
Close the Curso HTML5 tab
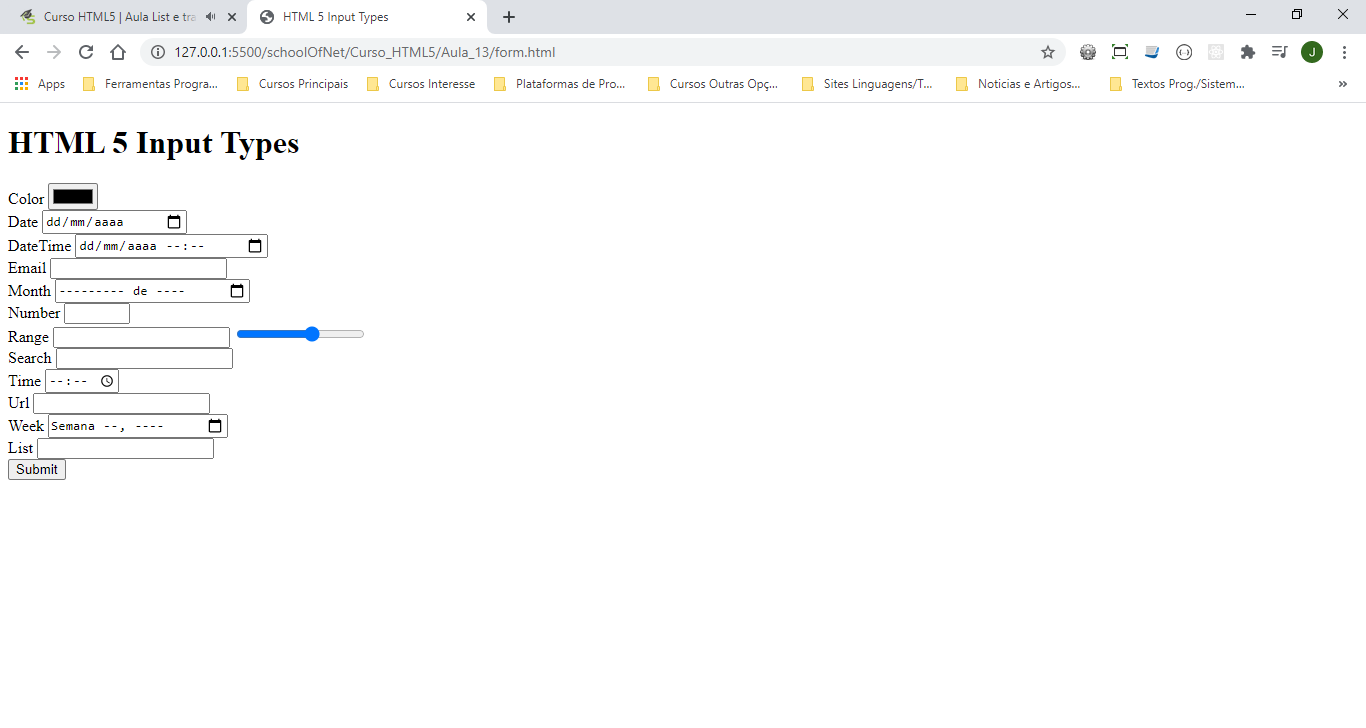[x=232, y=17]
